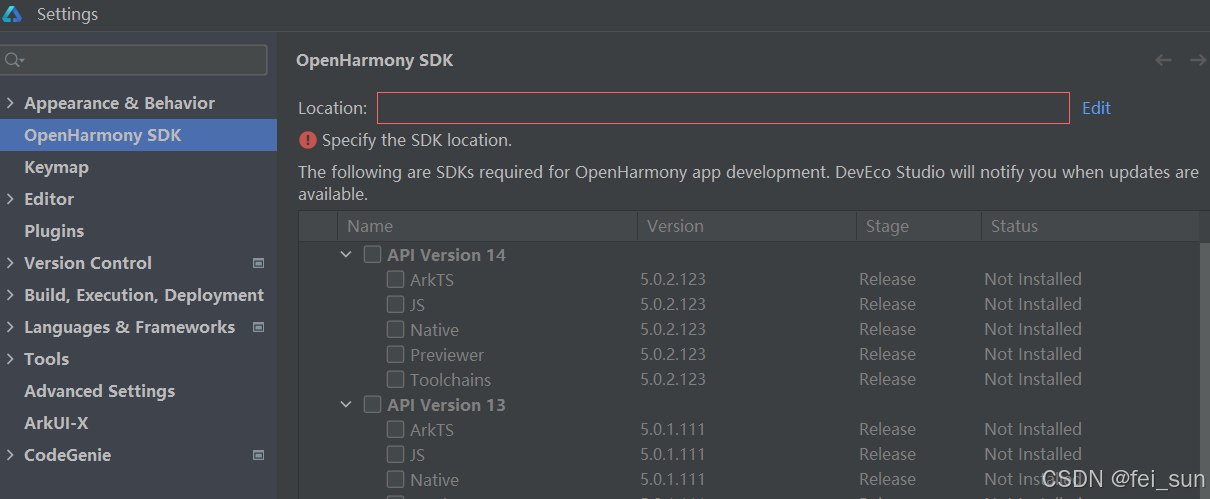Check the Native checkbox under API Version 13
This screenshot has height=499, width=1210.
click(395, 479)
